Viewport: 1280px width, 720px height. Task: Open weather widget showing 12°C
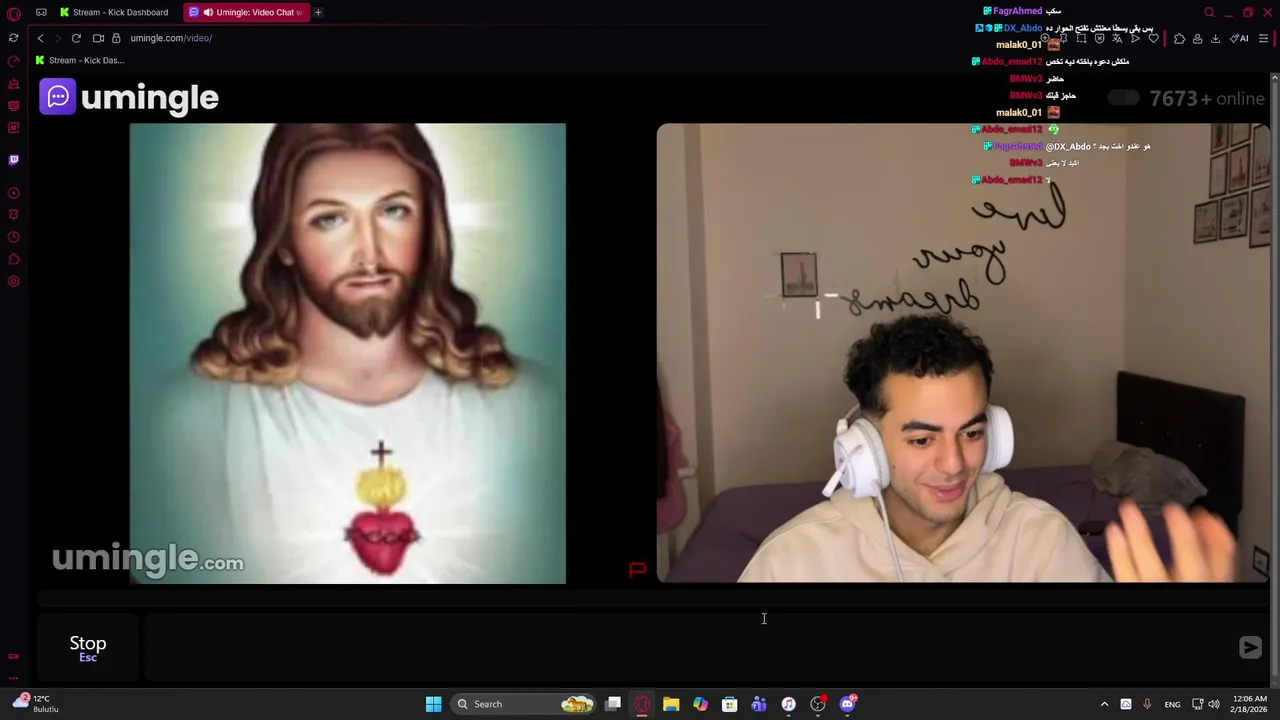click(x=35, y=704)
